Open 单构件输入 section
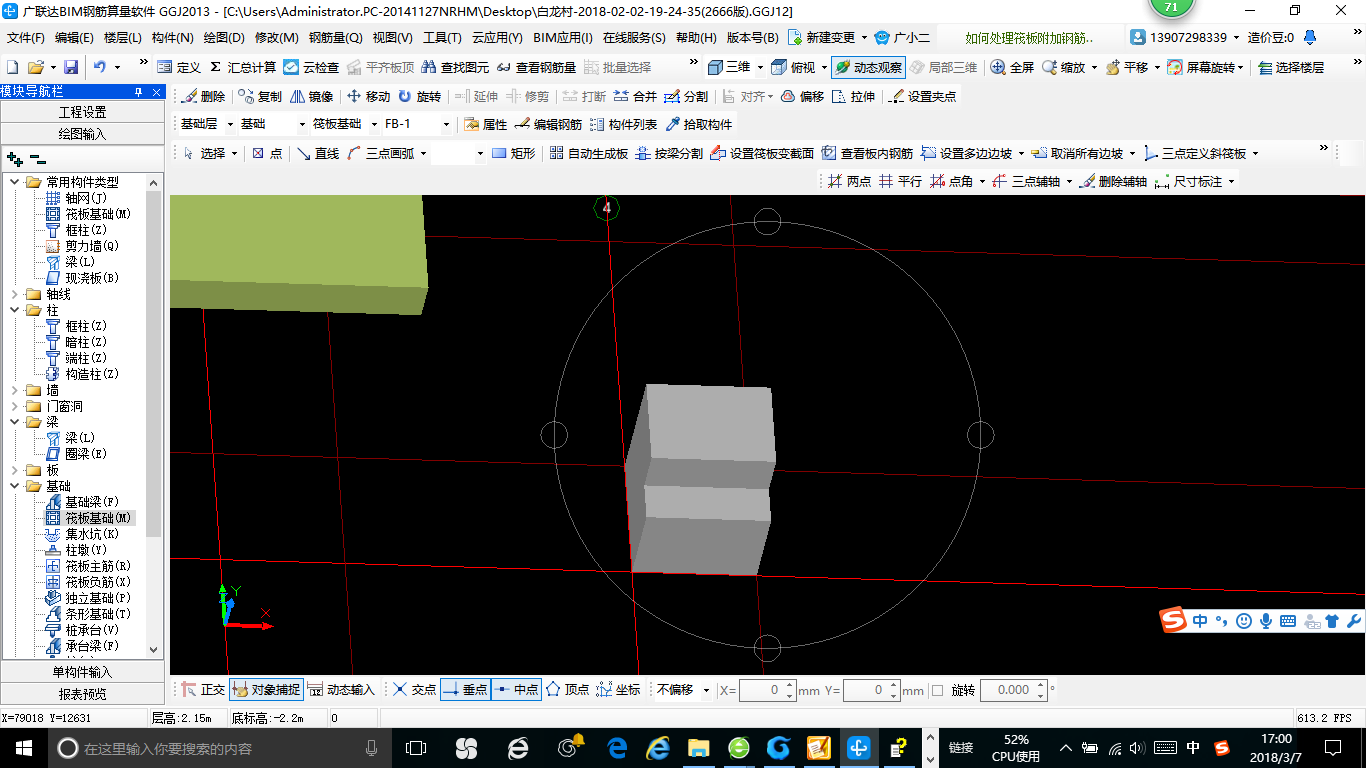Viewport: 1366px width, 768px height. click(82, 672)
